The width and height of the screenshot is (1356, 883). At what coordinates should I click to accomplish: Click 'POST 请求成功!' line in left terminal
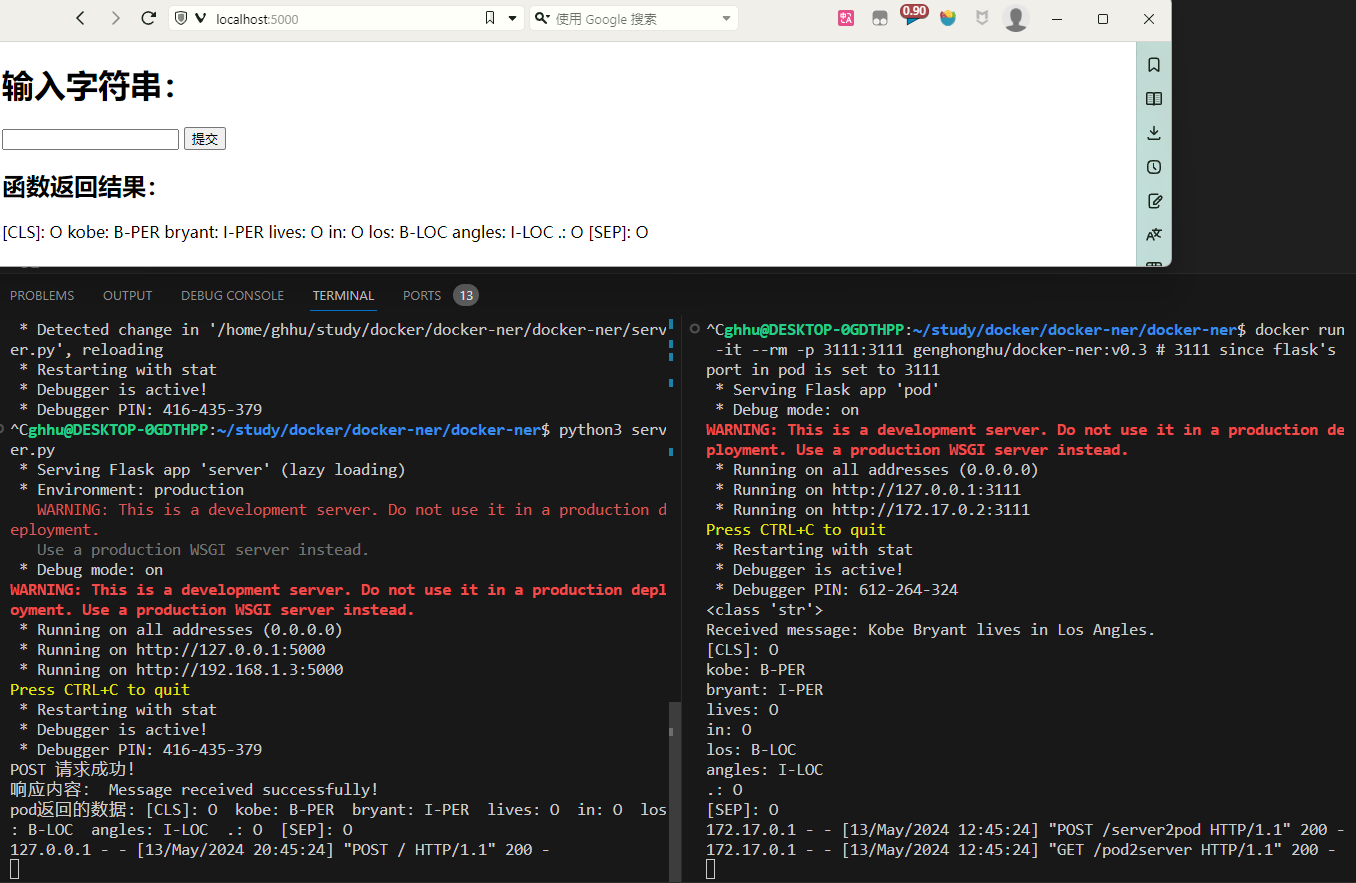coord(72,769)
